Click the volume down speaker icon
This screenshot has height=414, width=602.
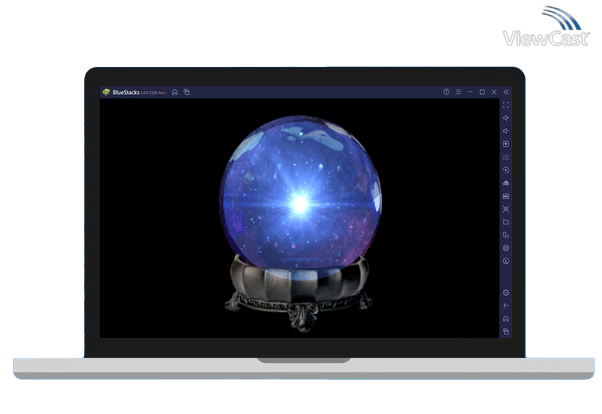point(506,131)
